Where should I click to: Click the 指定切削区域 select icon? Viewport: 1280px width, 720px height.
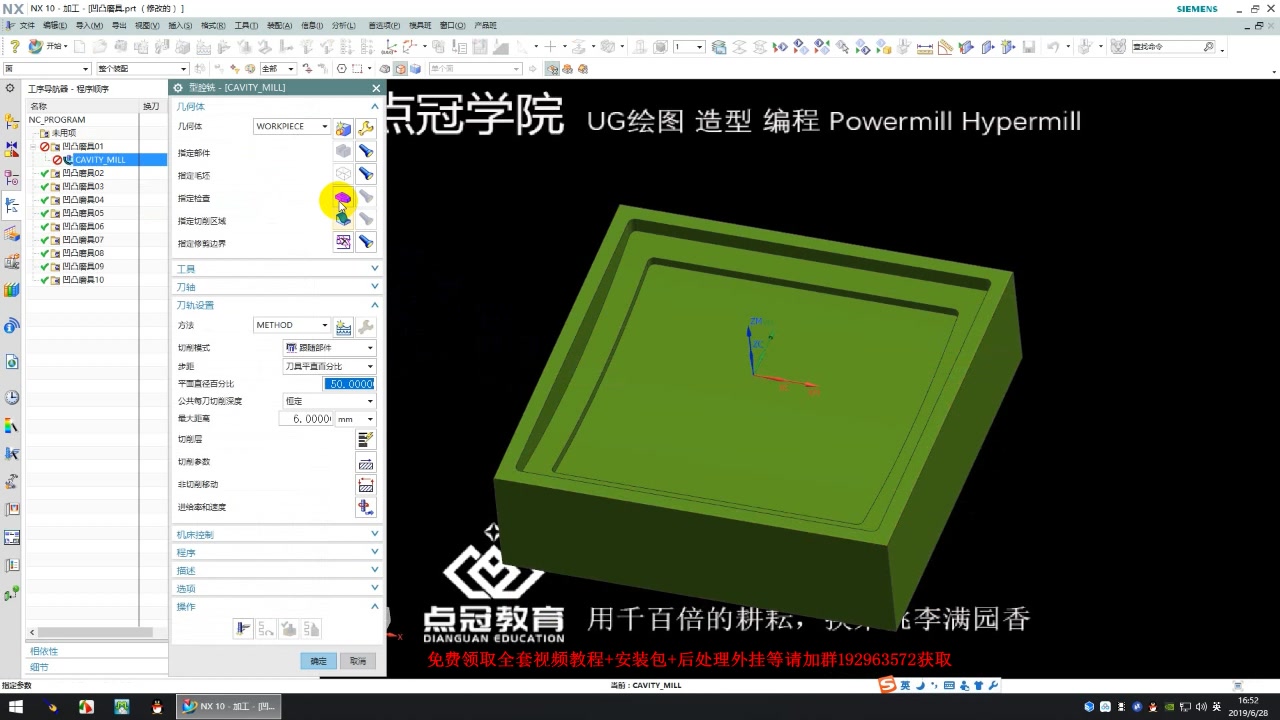click(343, 219)
